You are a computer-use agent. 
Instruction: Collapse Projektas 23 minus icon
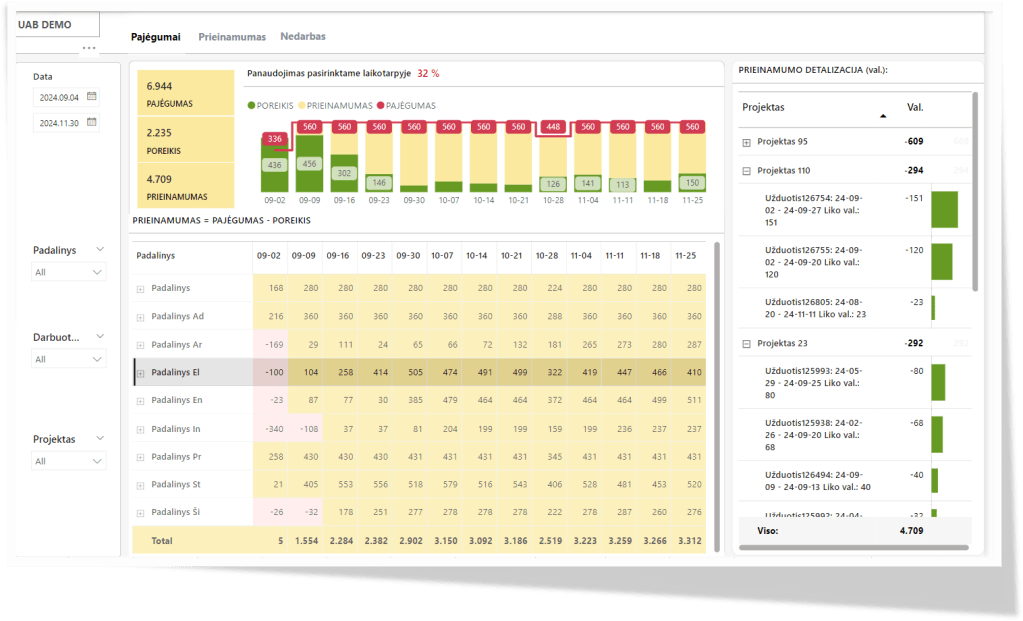pyautogui.click(x=746, y=343)
